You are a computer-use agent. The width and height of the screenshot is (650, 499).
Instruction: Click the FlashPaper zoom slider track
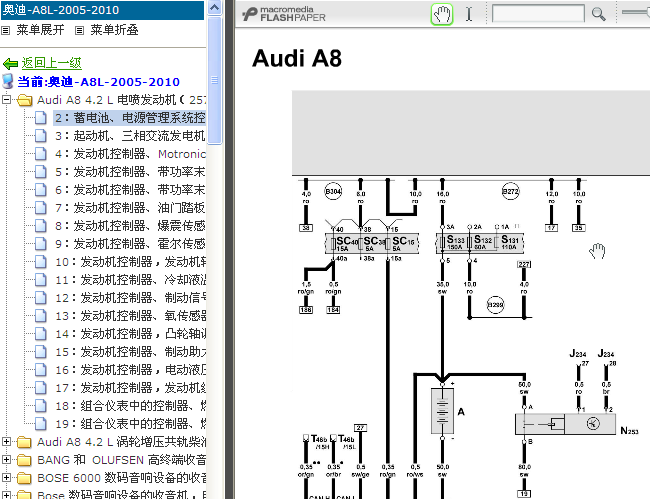[x=636, y=12]
